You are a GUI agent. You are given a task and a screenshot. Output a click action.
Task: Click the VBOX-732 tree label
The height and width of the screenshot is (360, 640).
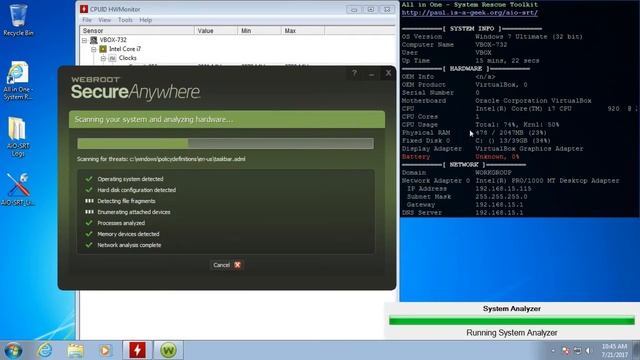pyautogui.click(x=113, y=40)
